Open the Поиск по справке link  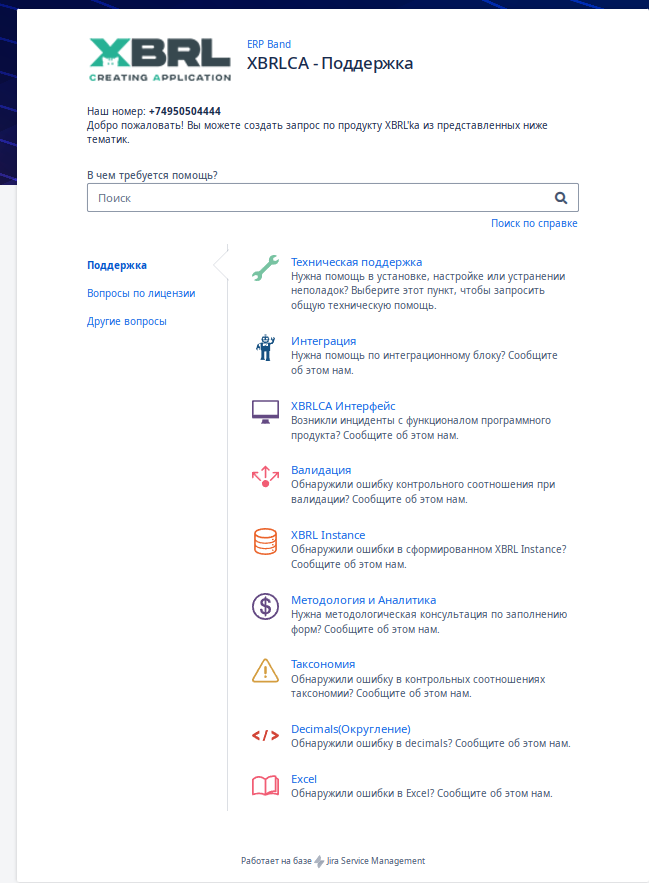[534, 223]
